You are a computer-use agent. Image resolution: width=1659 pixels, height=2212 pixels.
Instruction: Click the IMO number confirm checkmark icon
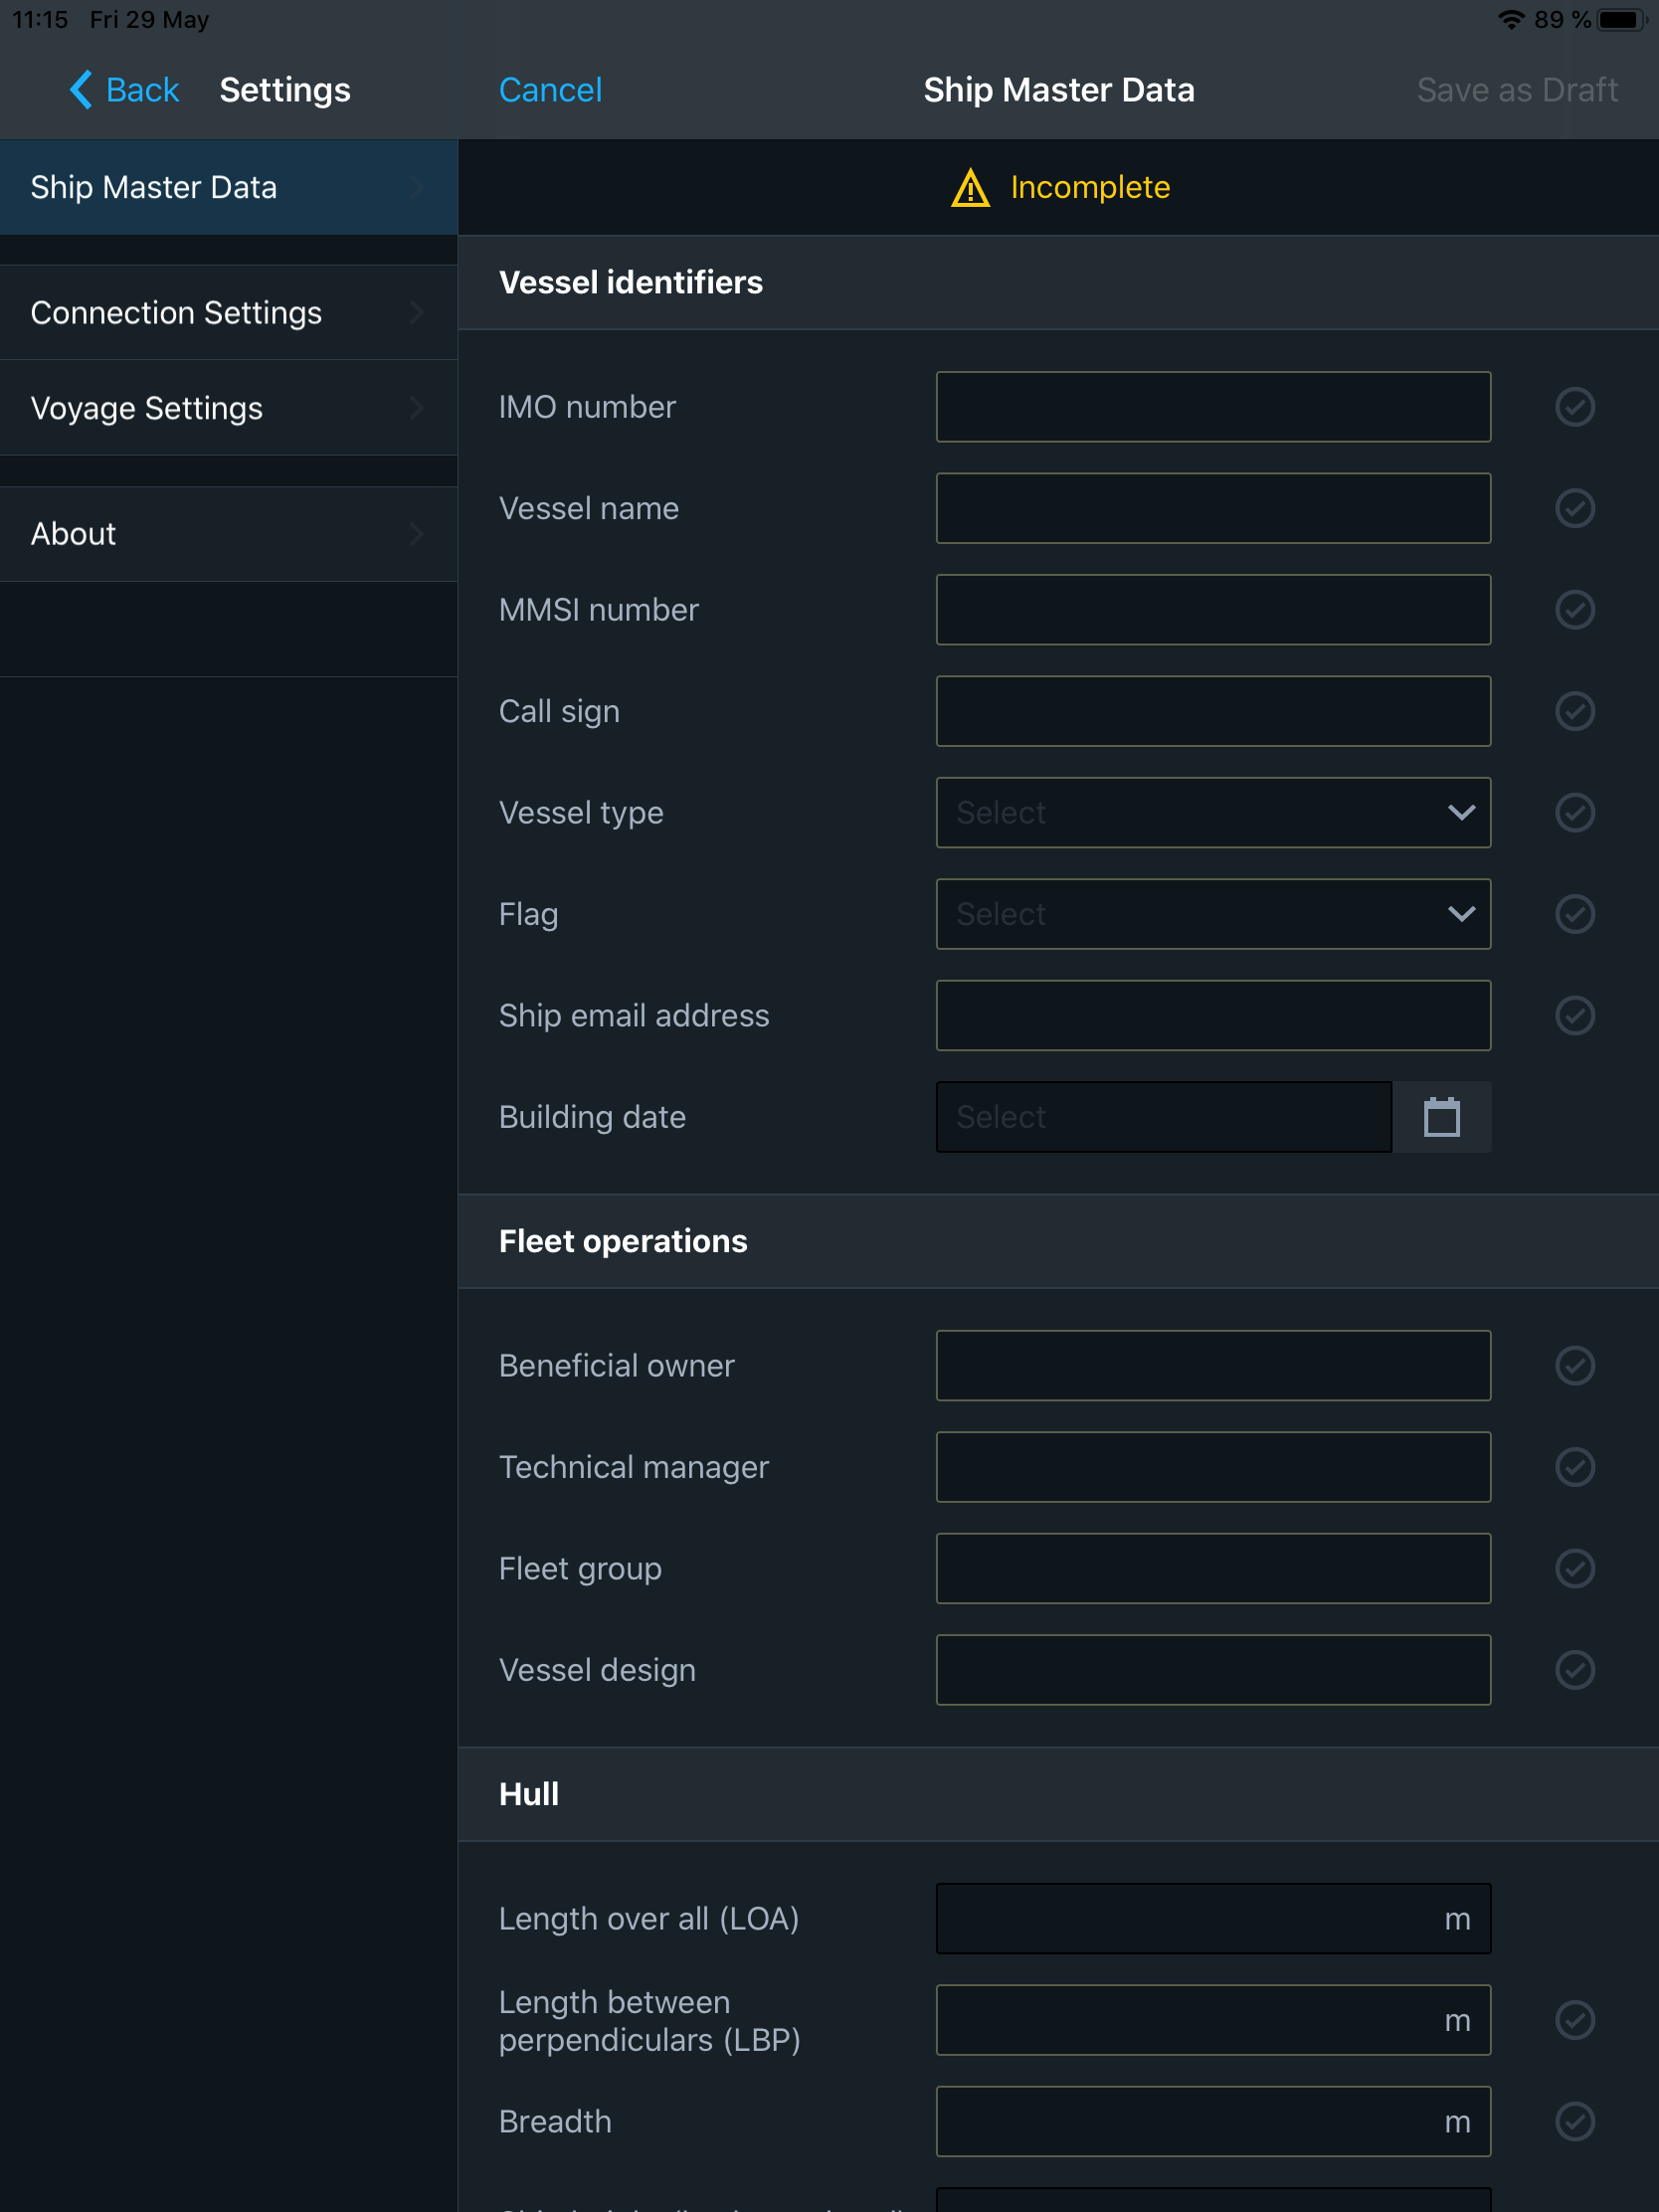1574,407
